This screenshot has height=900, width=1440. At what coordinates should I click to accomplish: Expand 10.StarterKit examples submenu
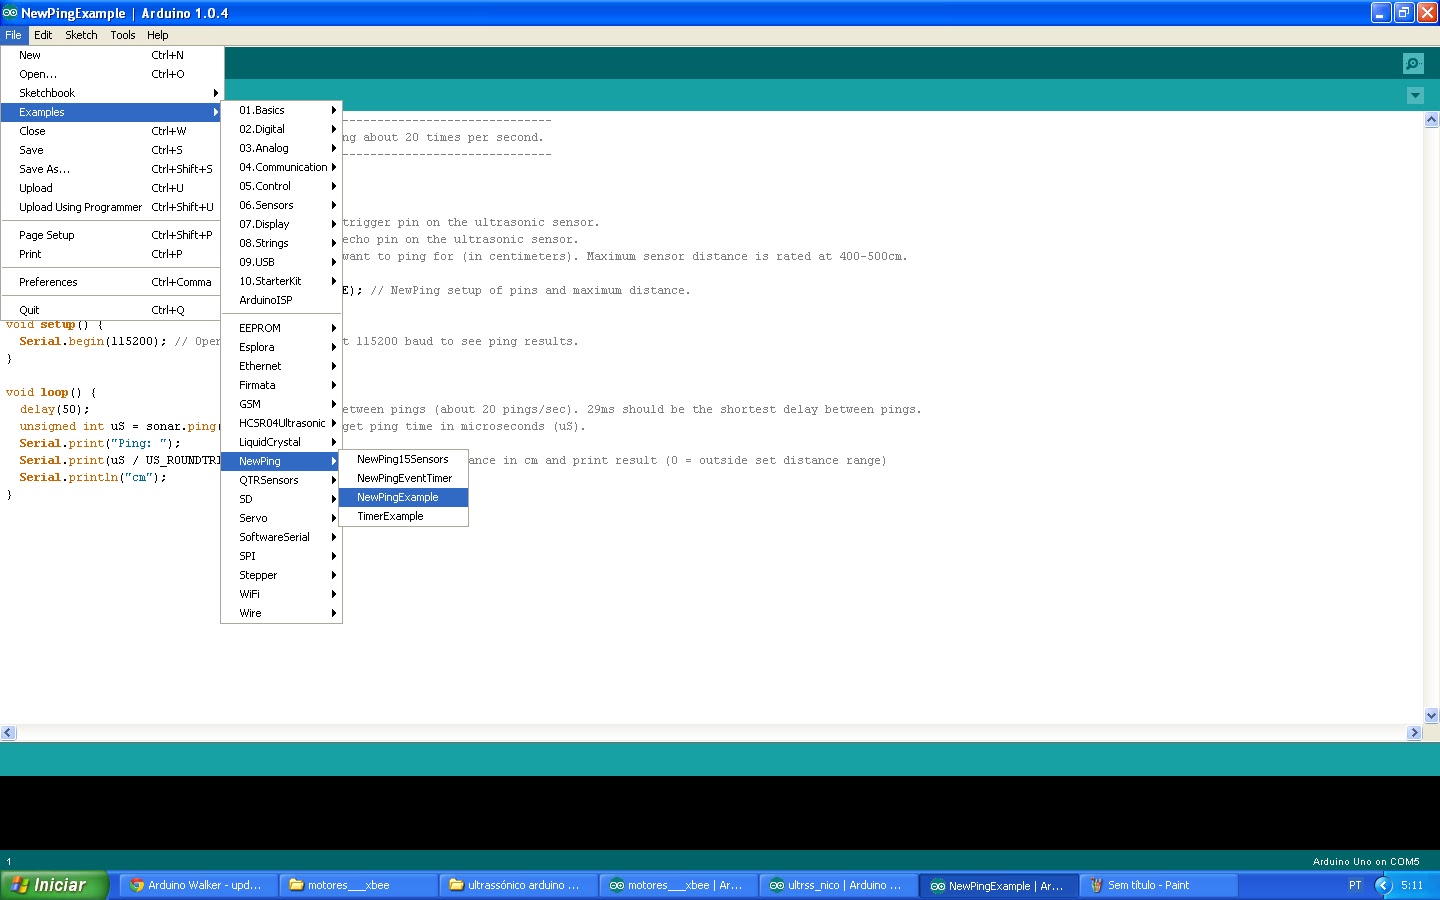[x=281, y=281]
